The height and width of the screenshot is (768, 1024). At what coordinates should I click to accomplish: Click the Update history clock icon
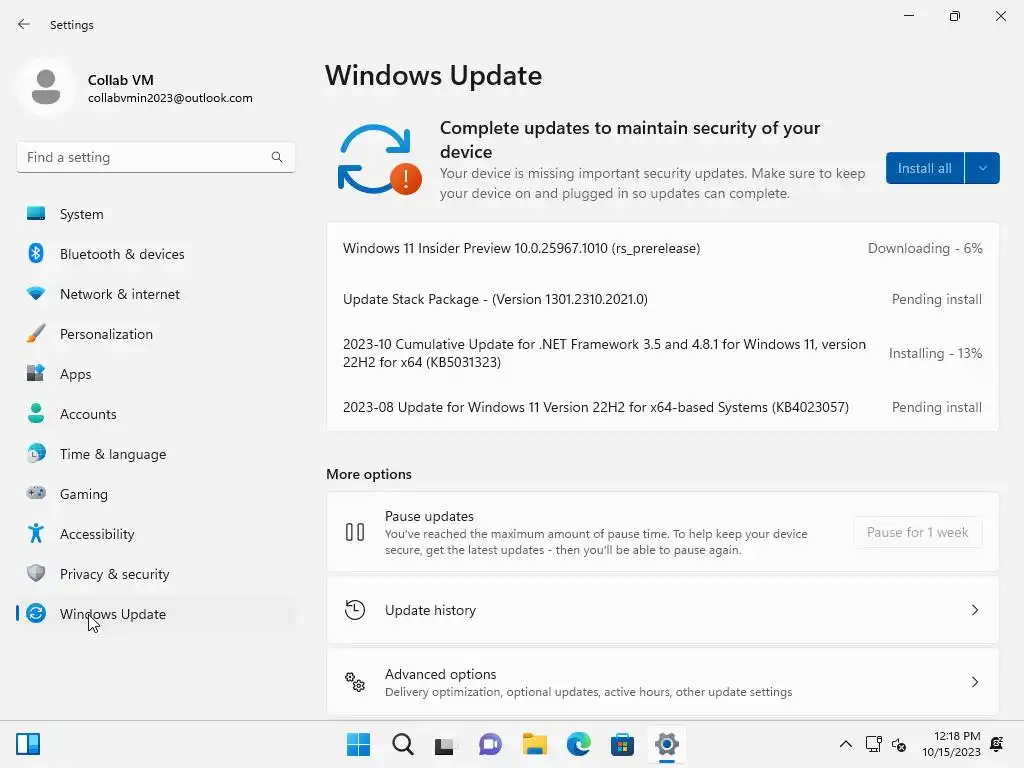[x=355, y=610]
